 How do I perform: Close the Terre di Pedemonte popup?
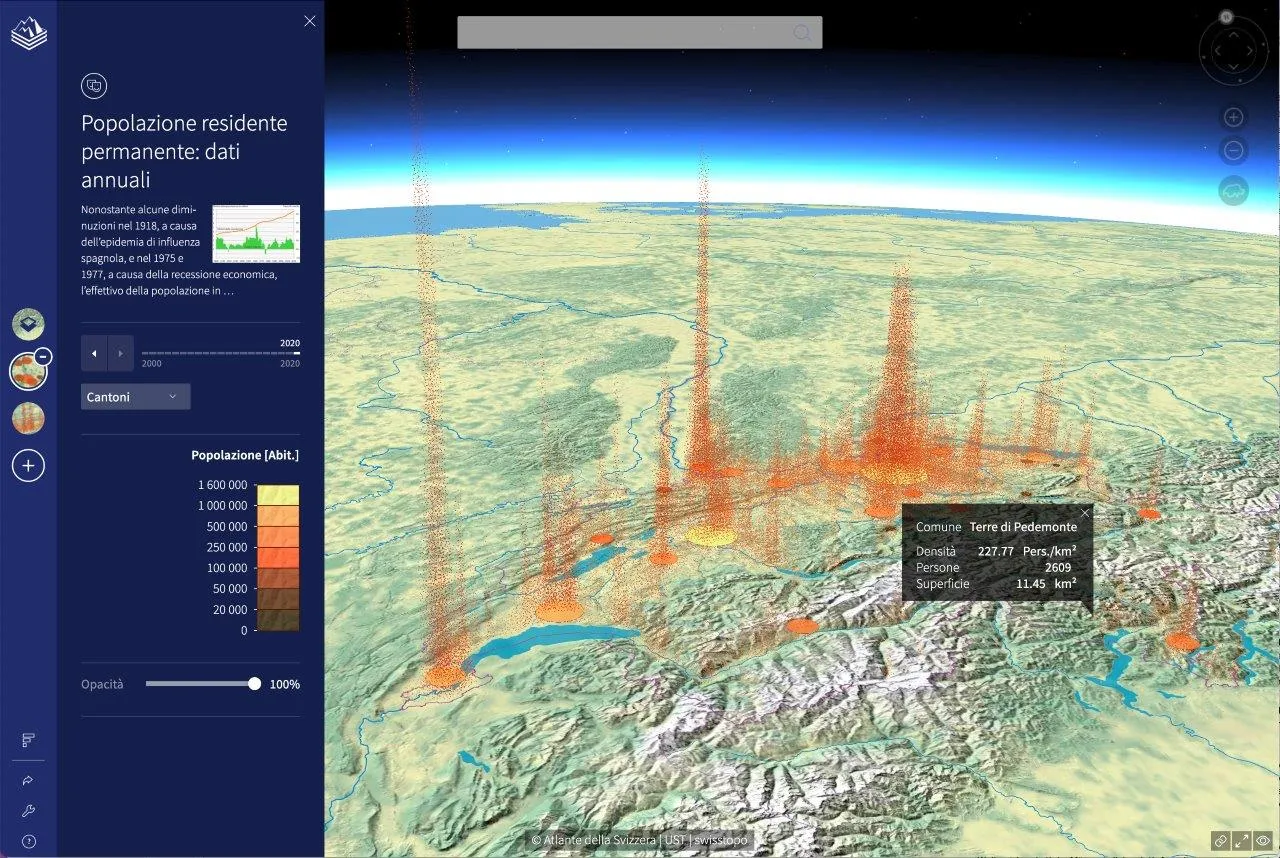click(1085, 513)
